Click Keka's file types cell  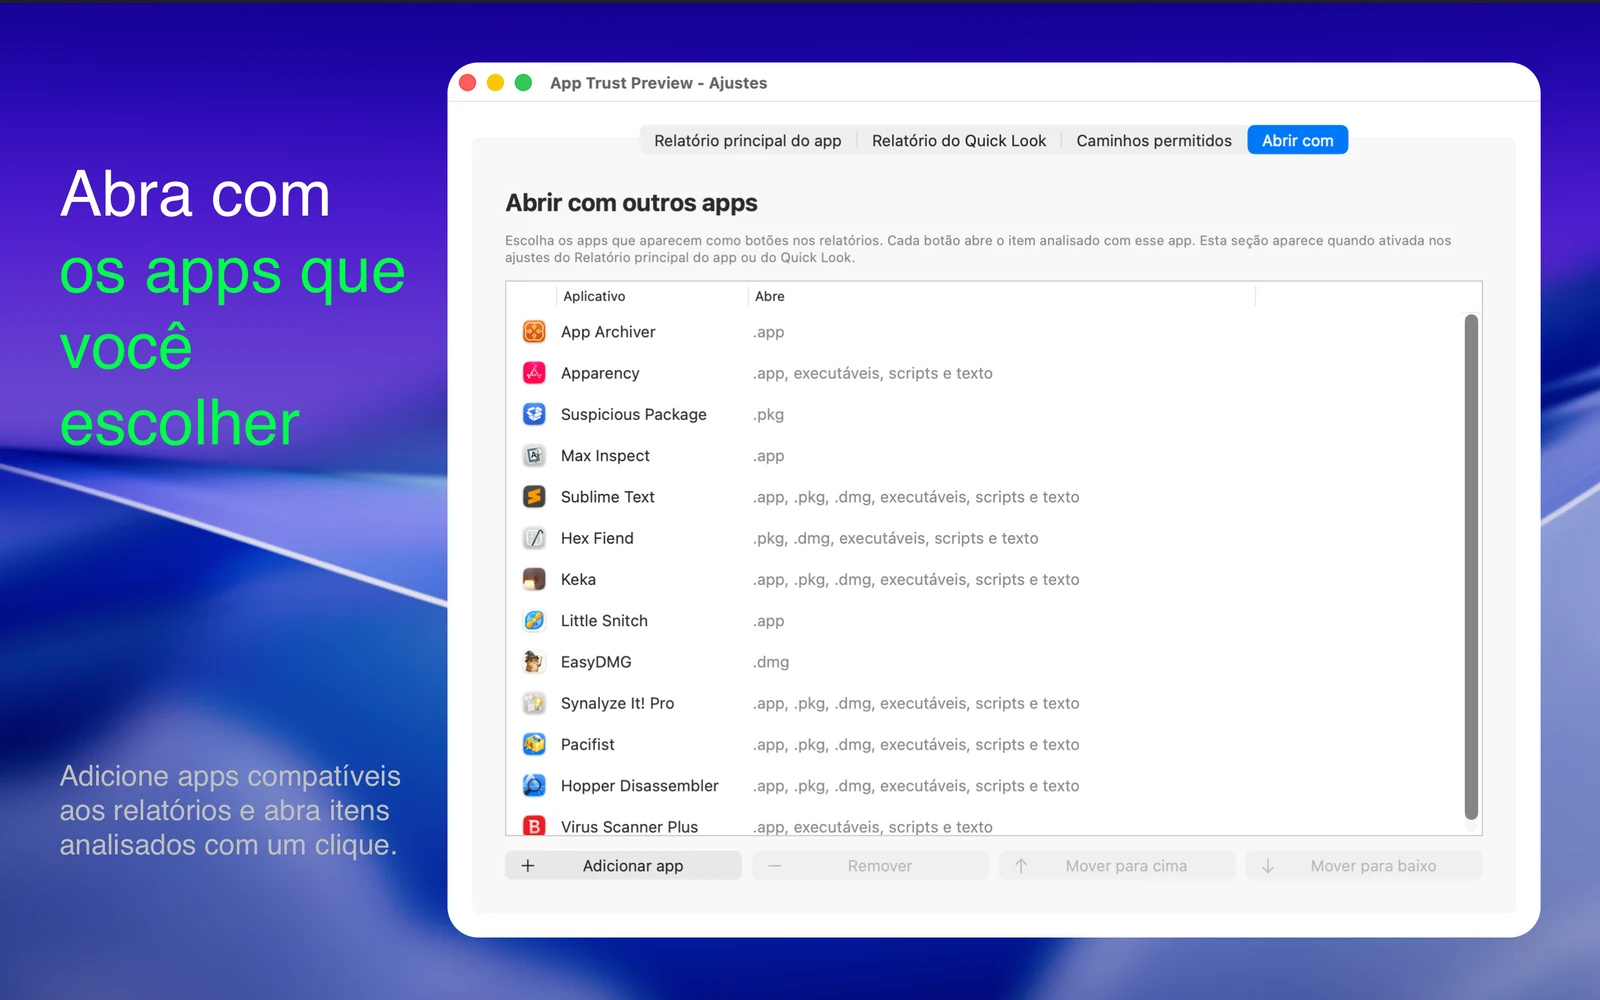tap(916, 579)
